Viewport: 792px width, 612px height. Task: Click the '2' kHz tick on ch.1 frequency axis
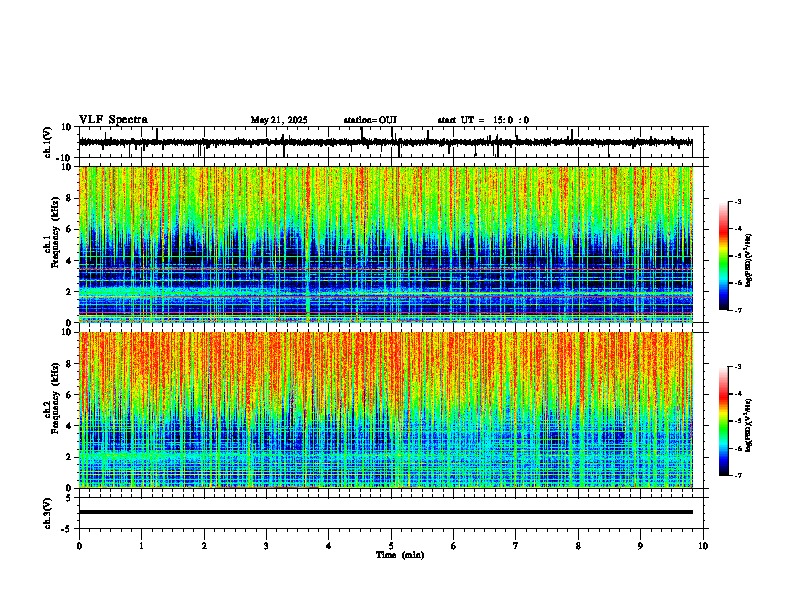tap(69, 291)
